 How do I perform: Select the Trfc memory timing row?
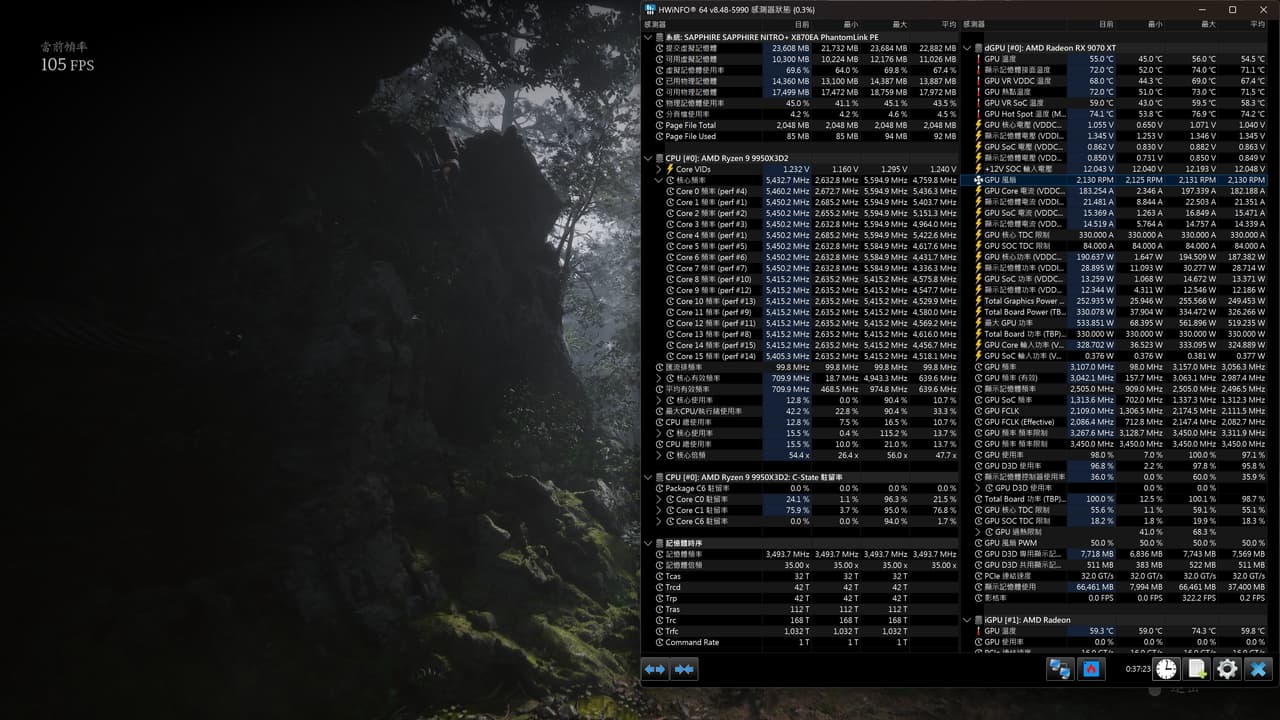(x=800, y=631)
